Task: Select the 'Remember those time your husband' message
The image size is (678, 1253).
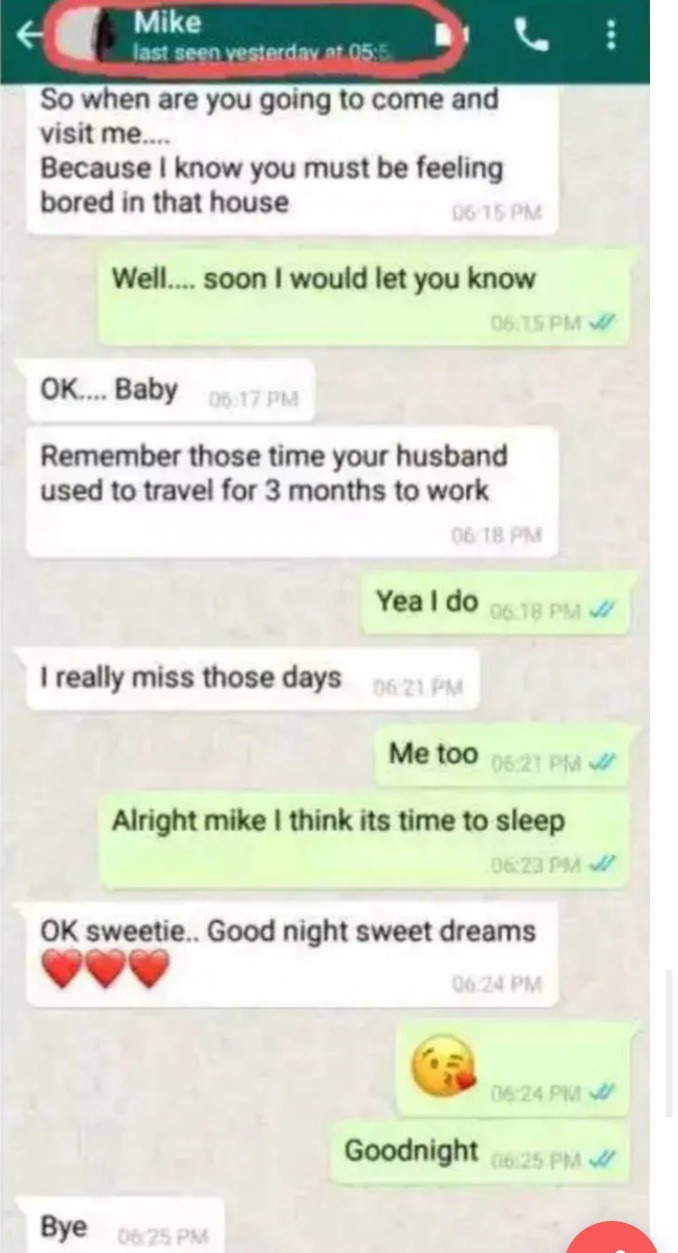Action: pyautogui.click(x=292, y=492)
